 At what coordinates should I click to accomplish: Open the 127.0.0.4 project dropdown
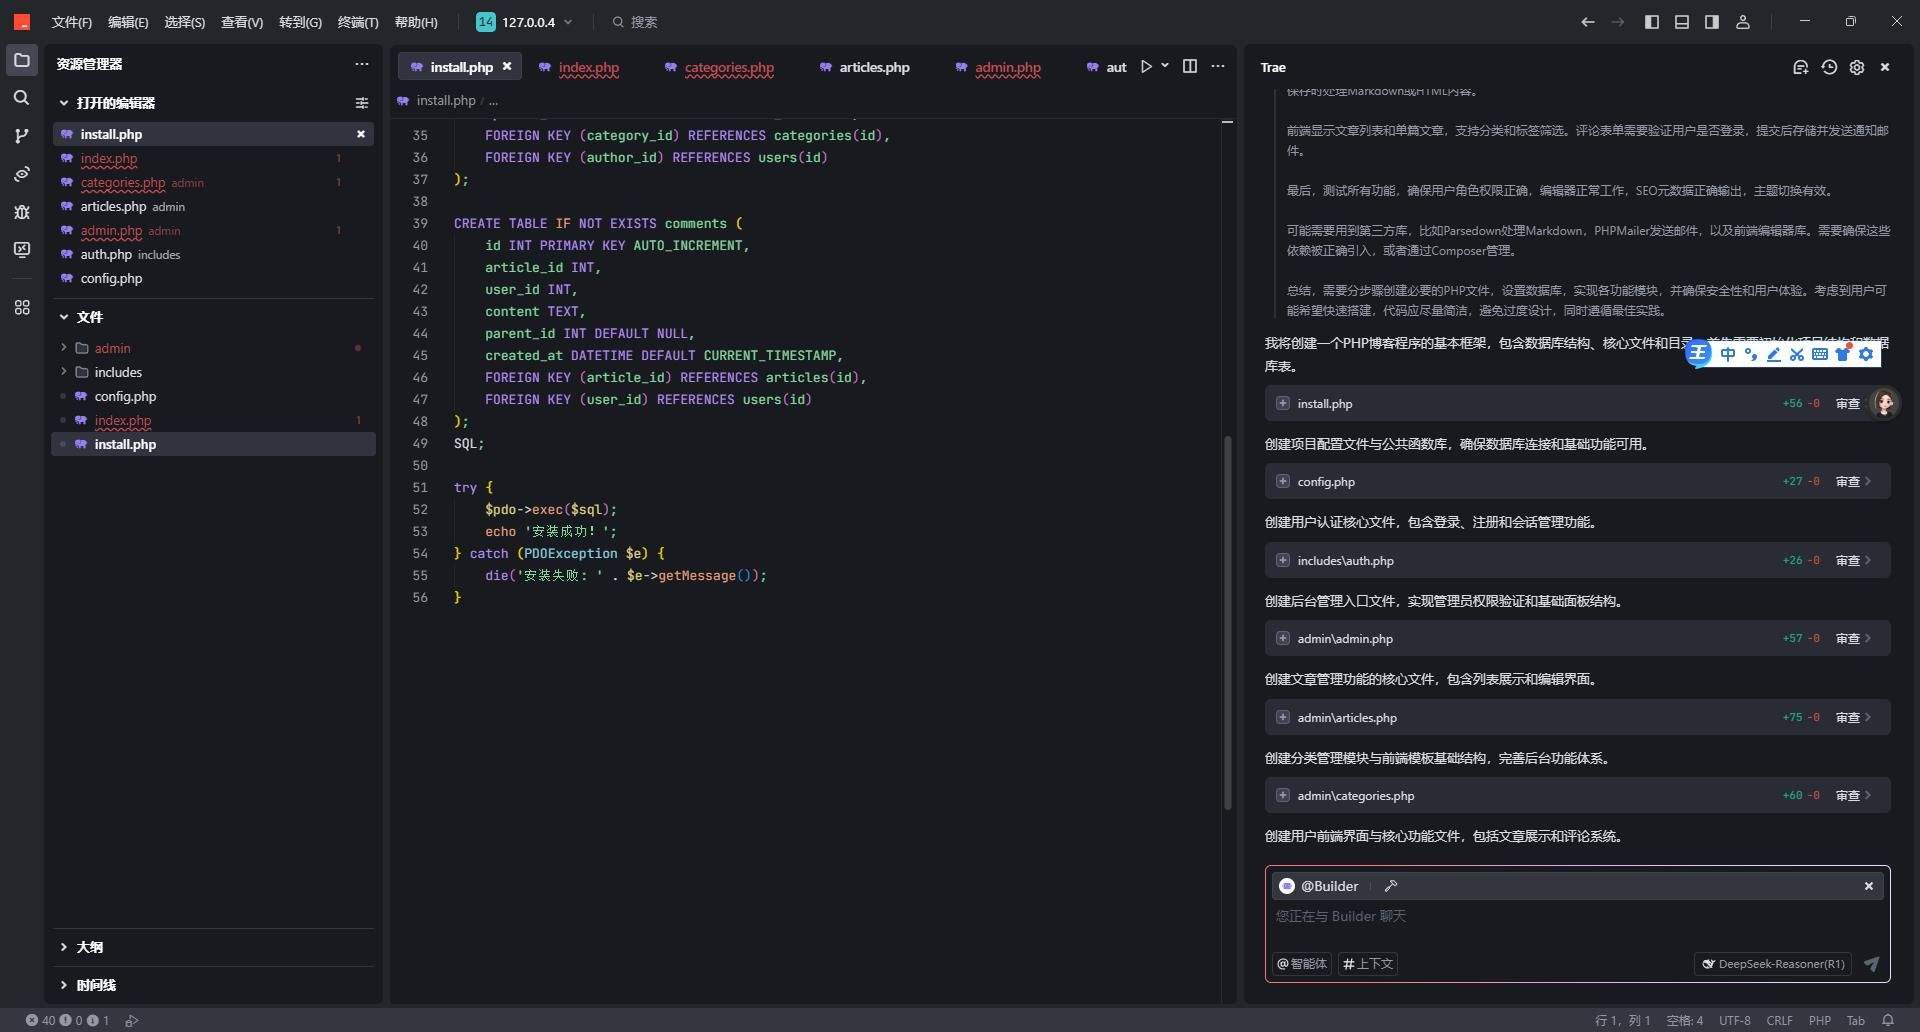tap(525, 22)
